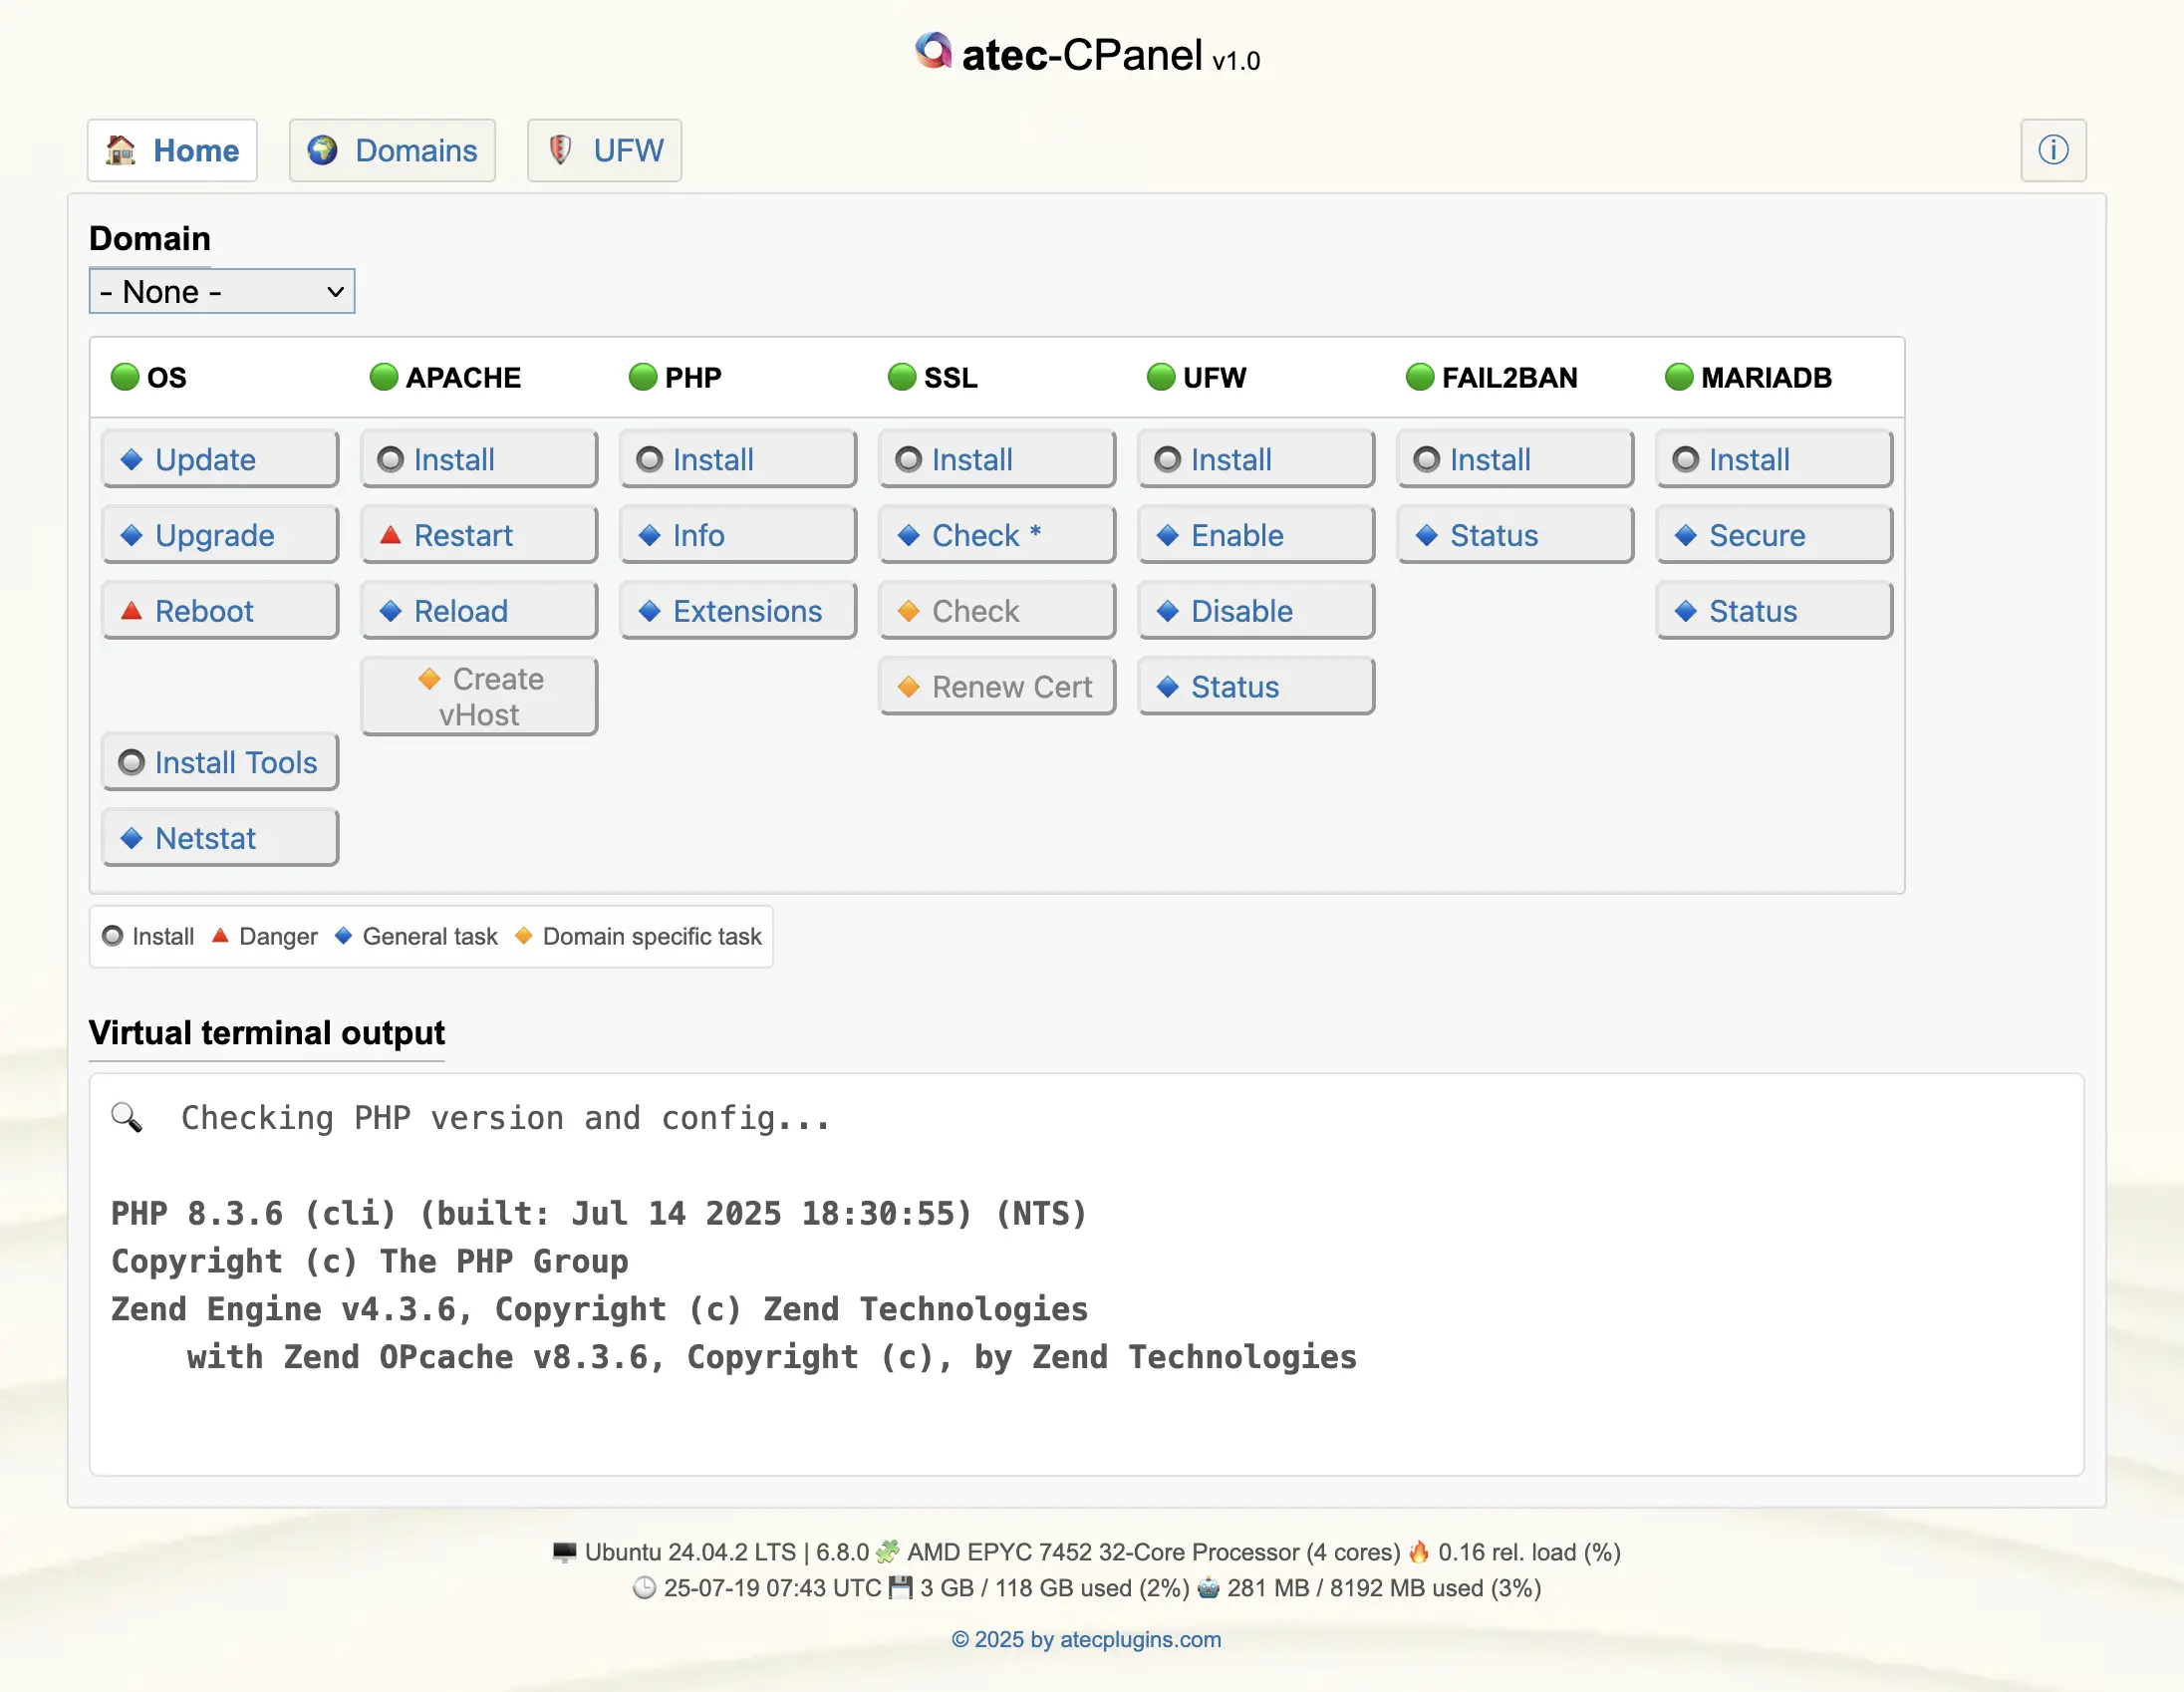The image size is (2184, 1692).
Task: Click Install Tools button
Action: coord(220,762)
